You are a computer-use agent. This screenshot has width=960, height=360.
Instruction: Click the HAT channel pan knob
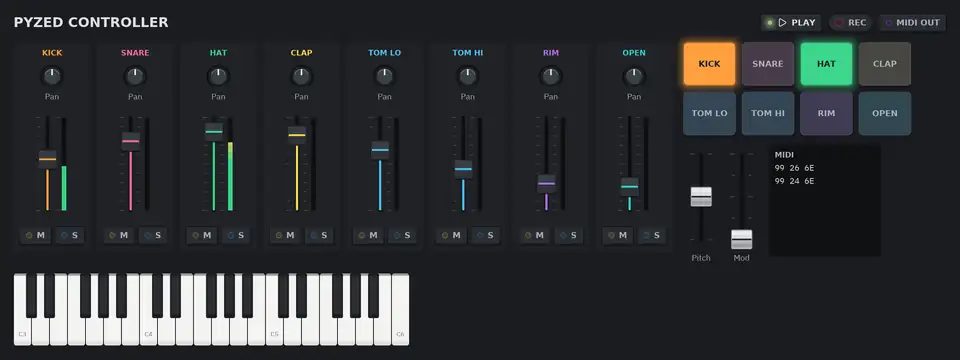pyautogui.click(x=218, y=77)
